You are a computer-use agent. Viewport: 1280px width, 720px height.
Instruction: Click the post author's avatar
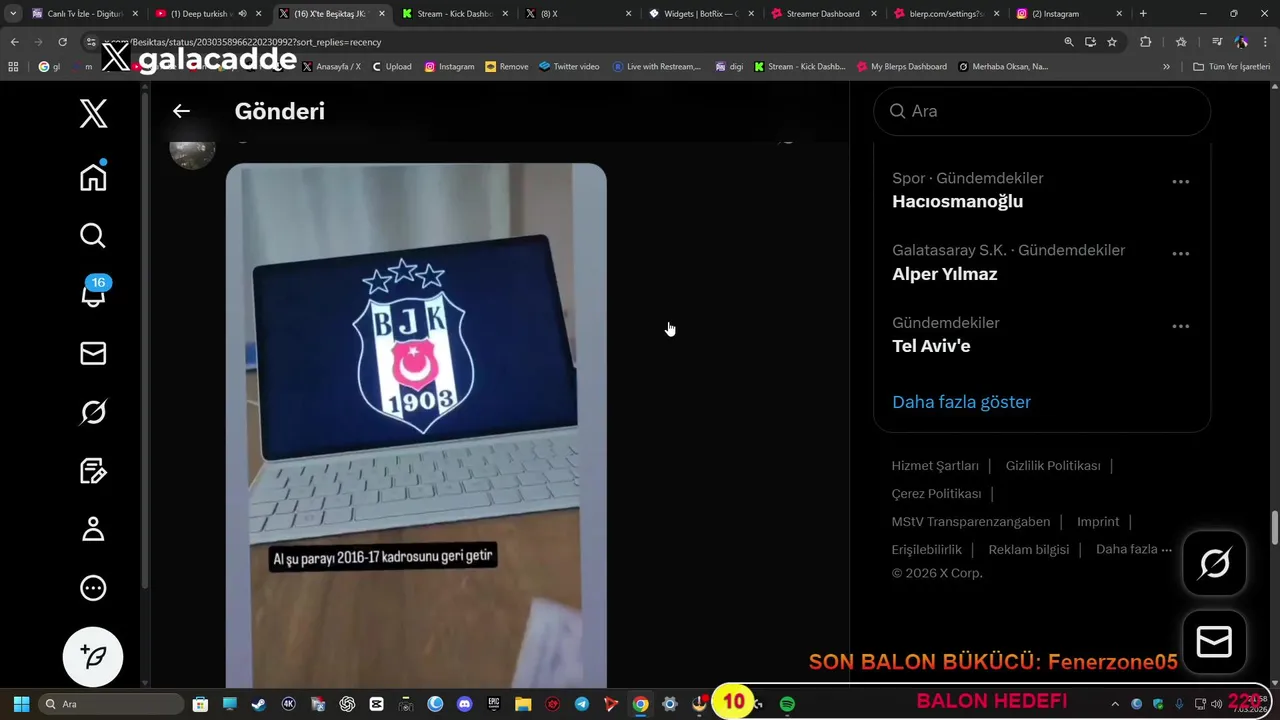192,151
